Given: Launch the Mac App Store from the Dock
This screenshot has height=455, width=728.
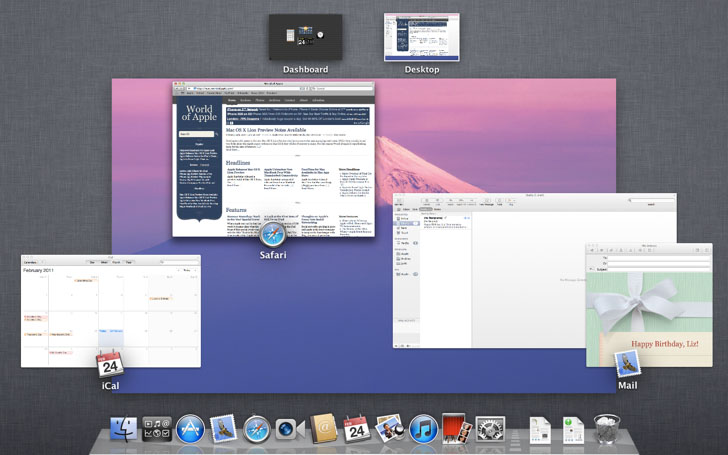Looking at the screenshot, I should [x=190, y=429].
